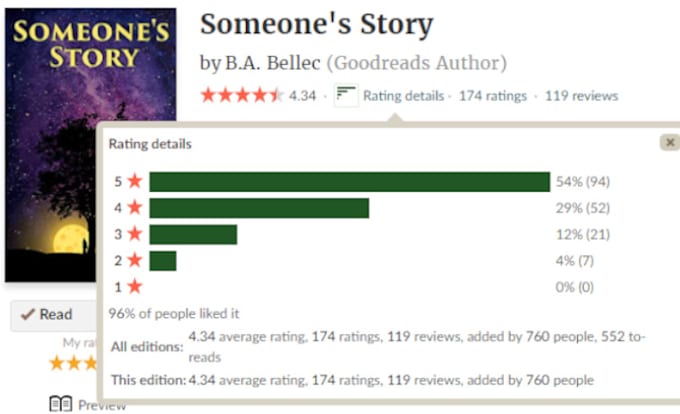Click the open-book Preview icon
The width and height of the screenshot is (680, 414).
click(61, 404)
